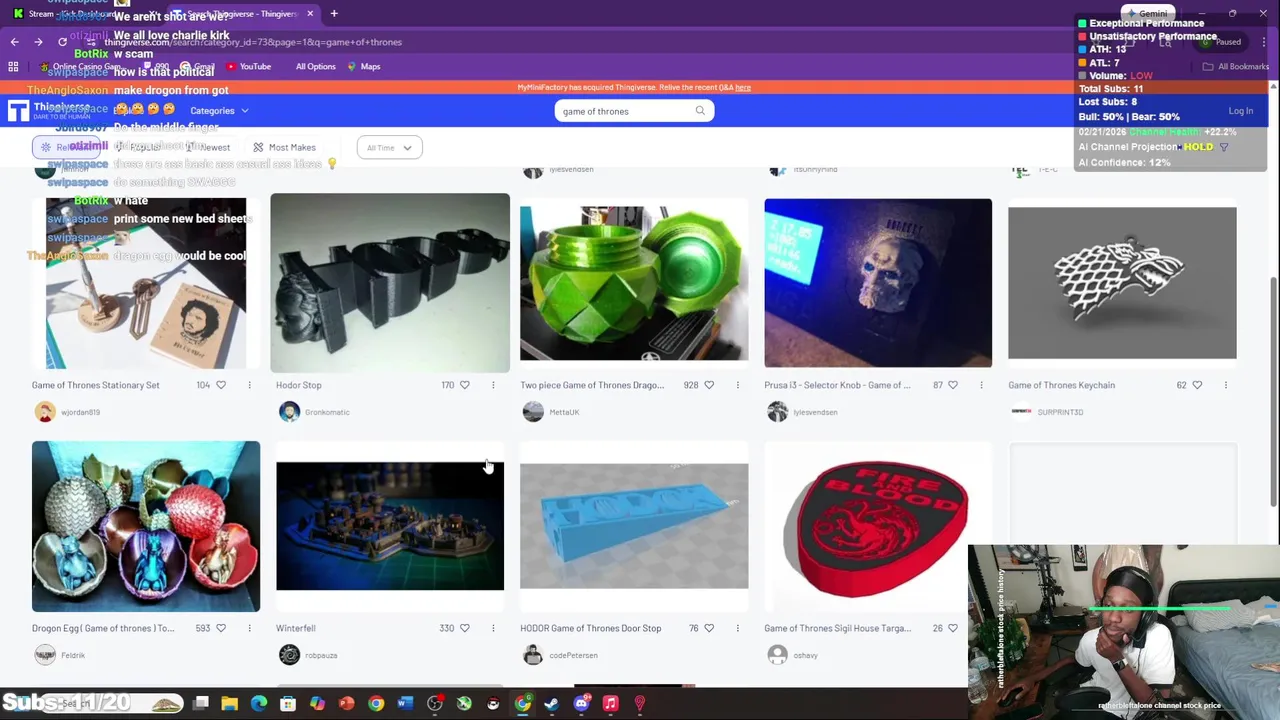Open more options for Hodor Stop
This screenshot has width=1280, height=720.
(x=493, y=385)
